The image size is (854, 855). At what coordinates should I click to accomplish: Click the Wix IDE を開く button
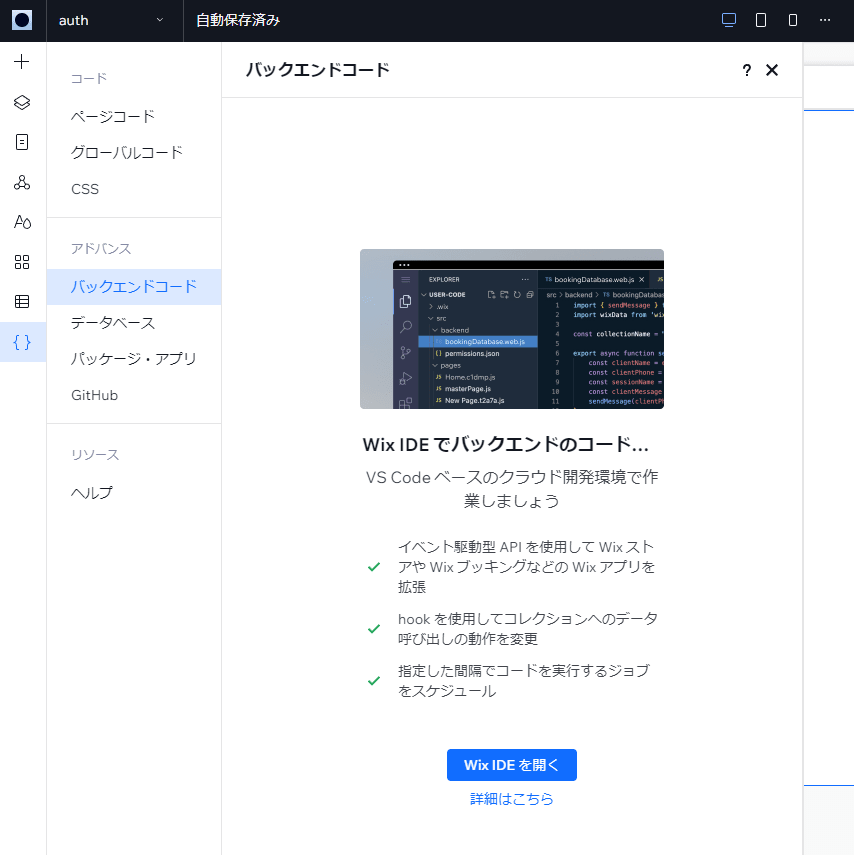click(x=512, y=764)
